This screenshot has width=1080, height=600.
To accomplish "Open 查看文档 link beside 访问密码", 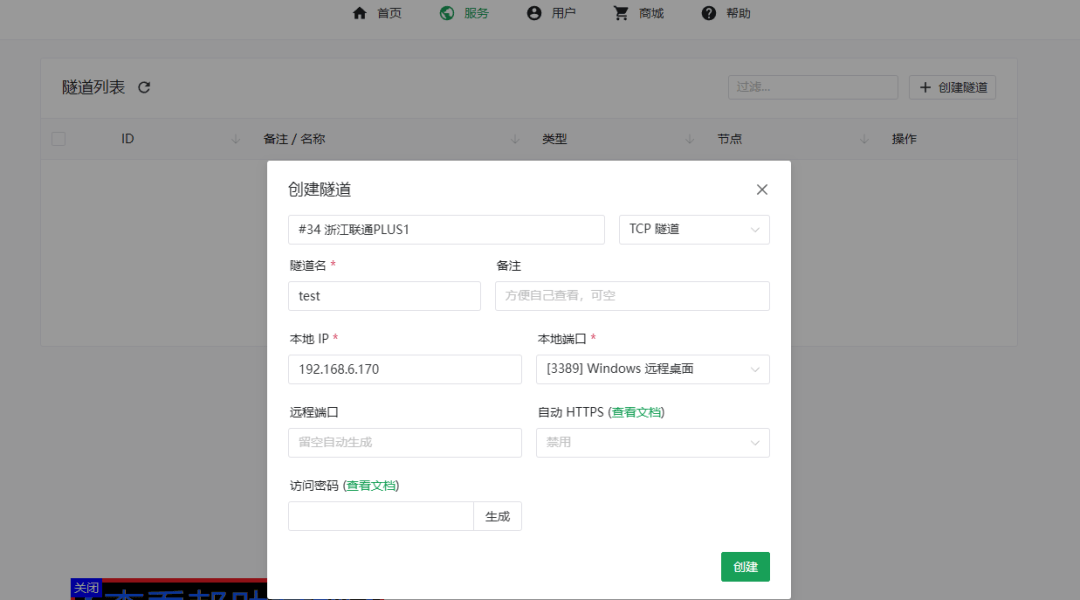I will coord(371,486).
